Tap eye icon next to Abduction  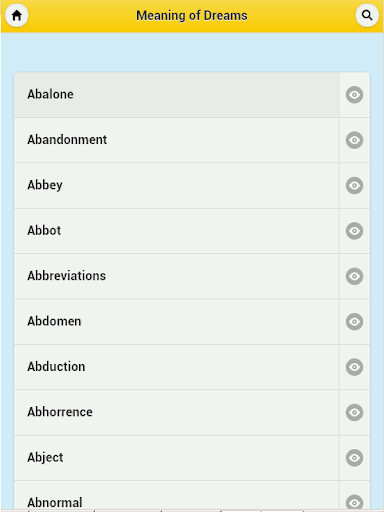pos(354,367)
